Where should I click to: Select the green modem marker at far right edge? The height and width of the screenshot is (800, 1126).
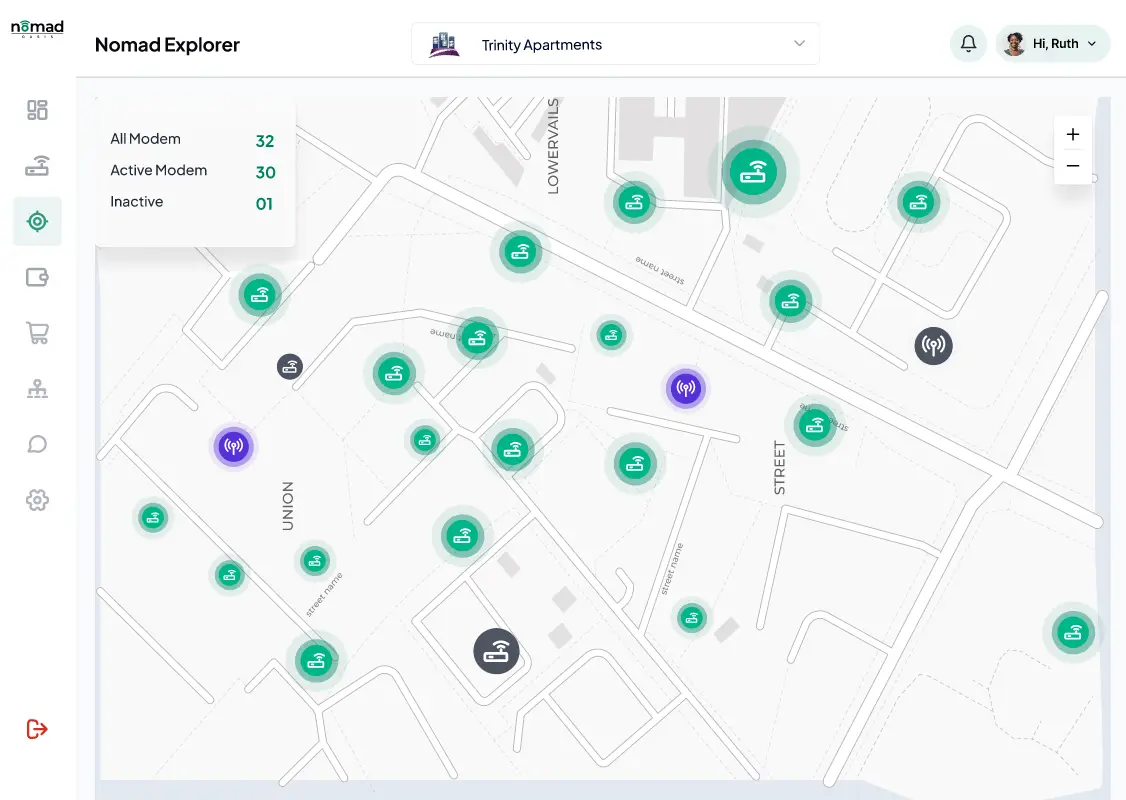(x=1073, y=632)
